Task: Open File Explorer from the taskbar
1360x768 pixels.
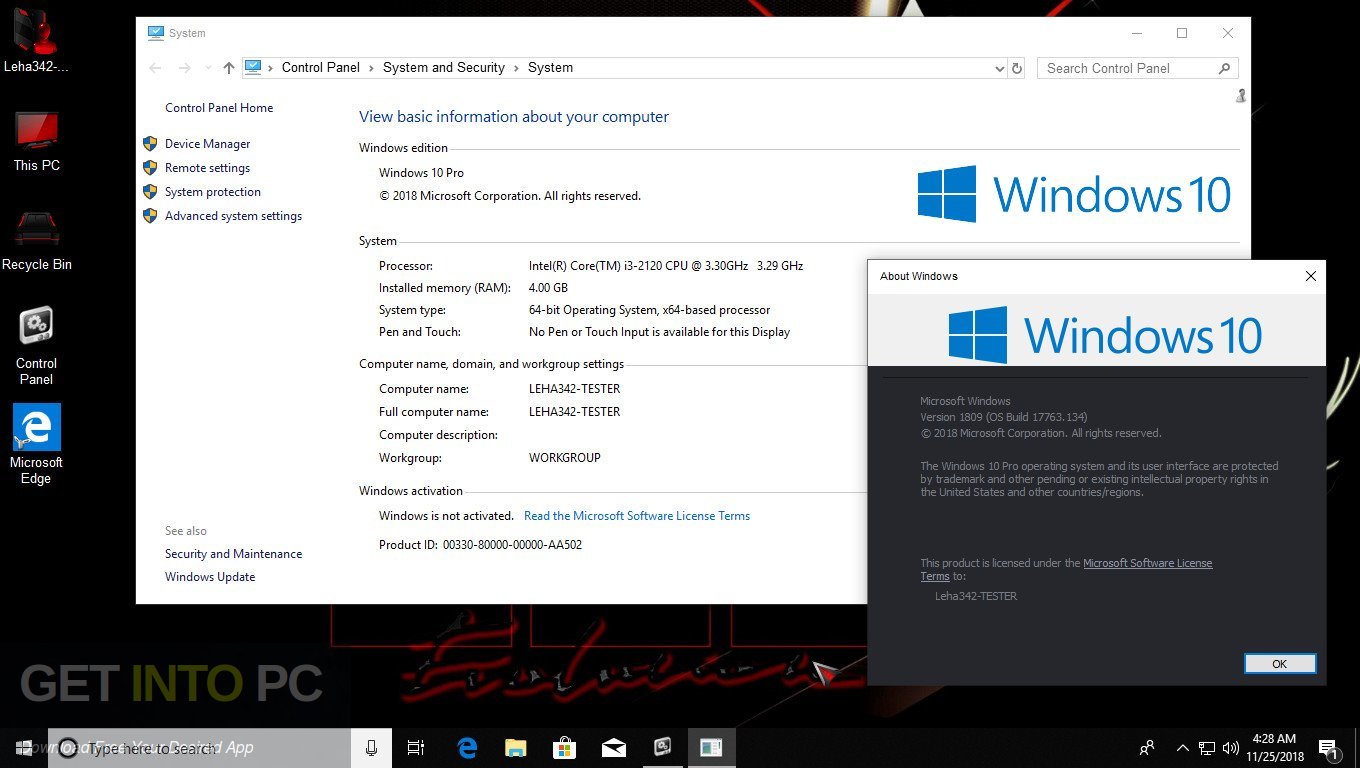Action: coord(516,747)
